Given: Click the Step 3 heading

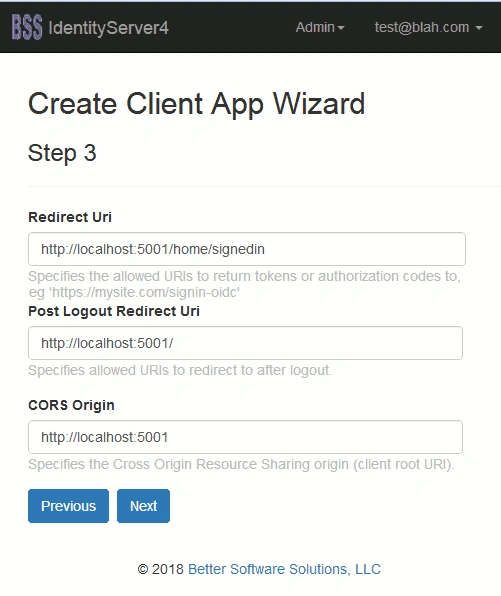Looking at the screenshot, I should click(62, 153).
